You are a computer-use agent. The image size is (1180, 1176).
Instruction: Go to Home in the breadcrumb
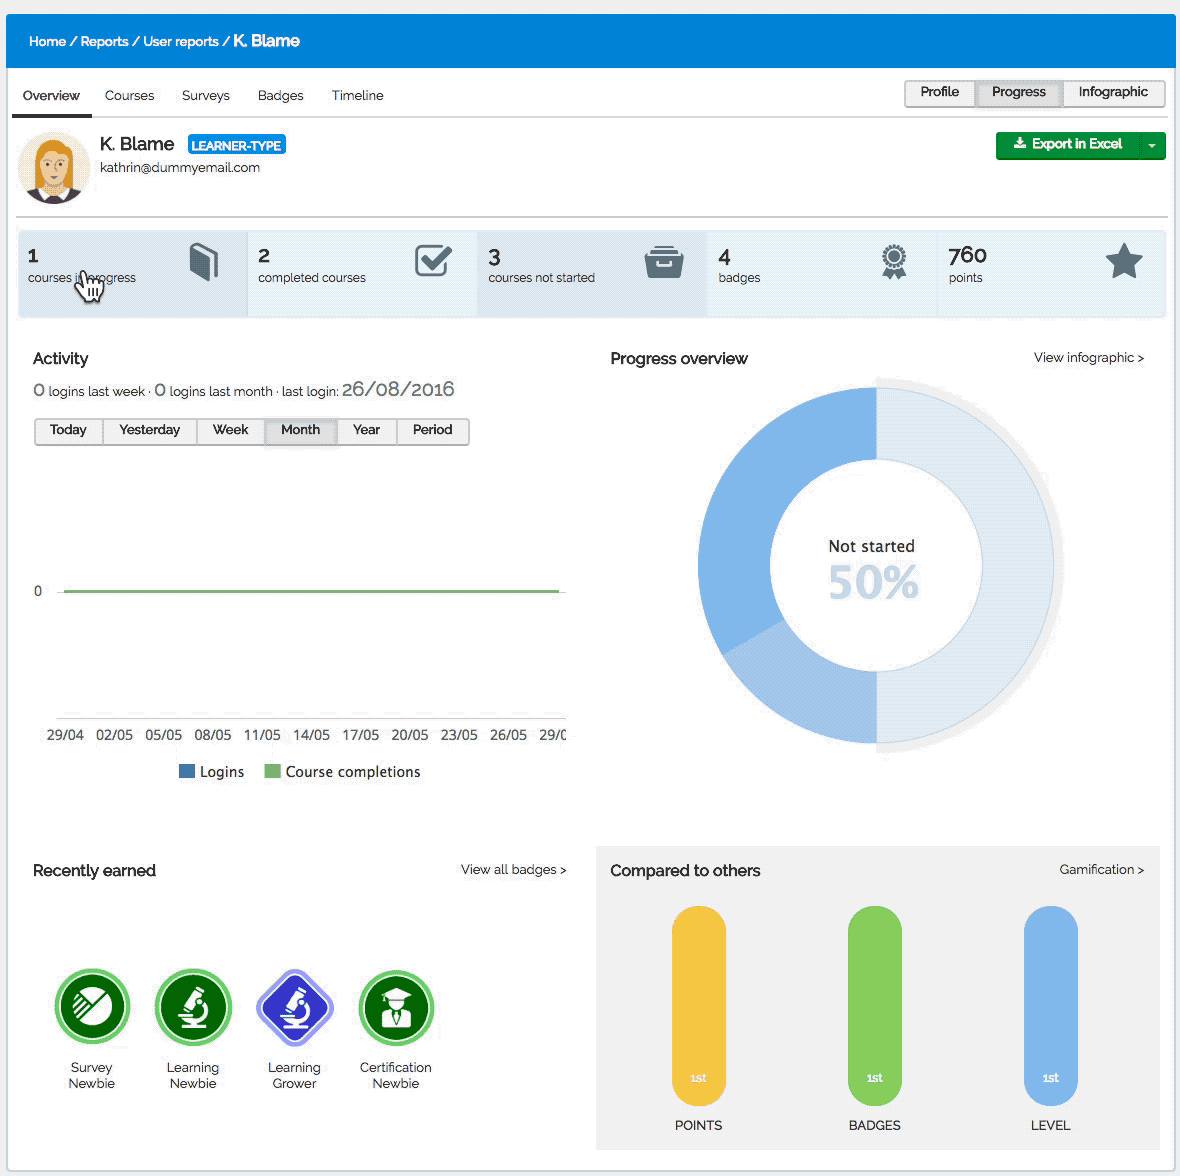47,41
